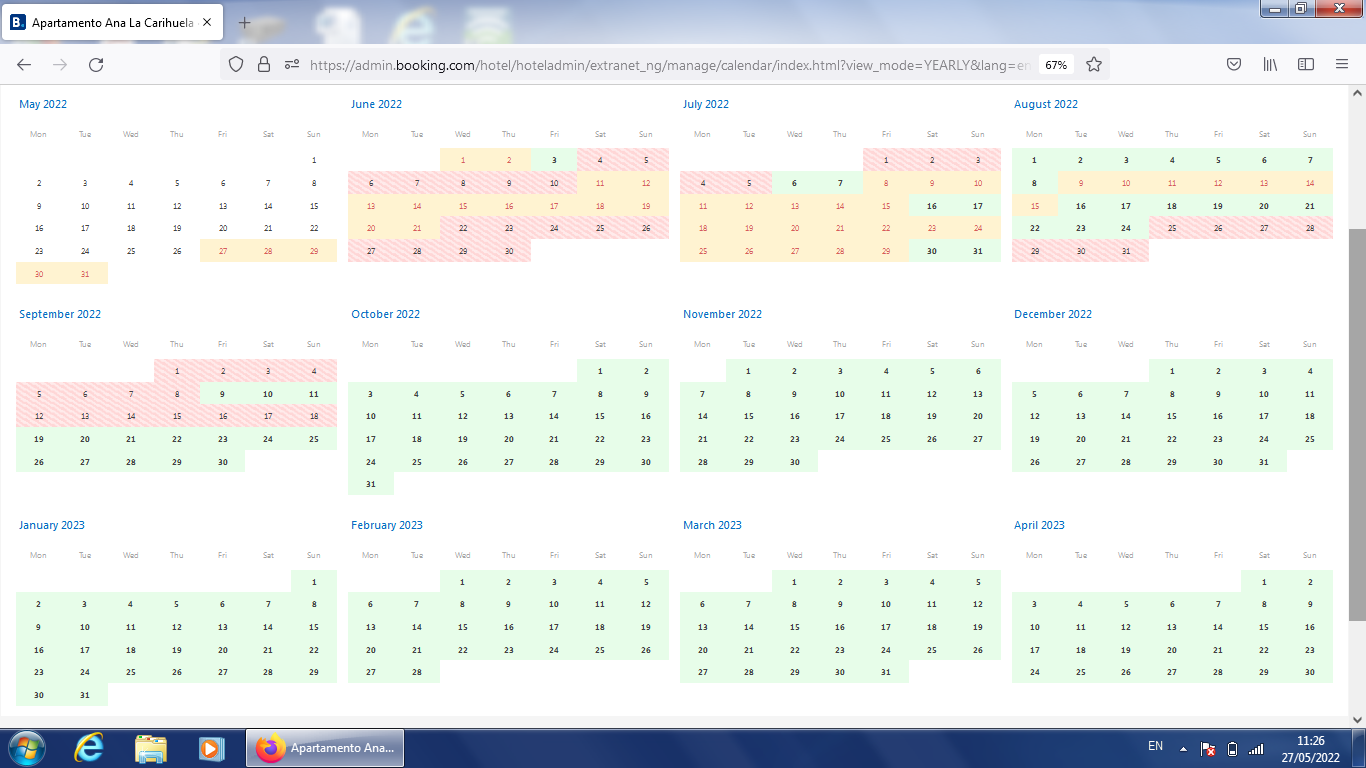Click the padlock site security icon

264,64
